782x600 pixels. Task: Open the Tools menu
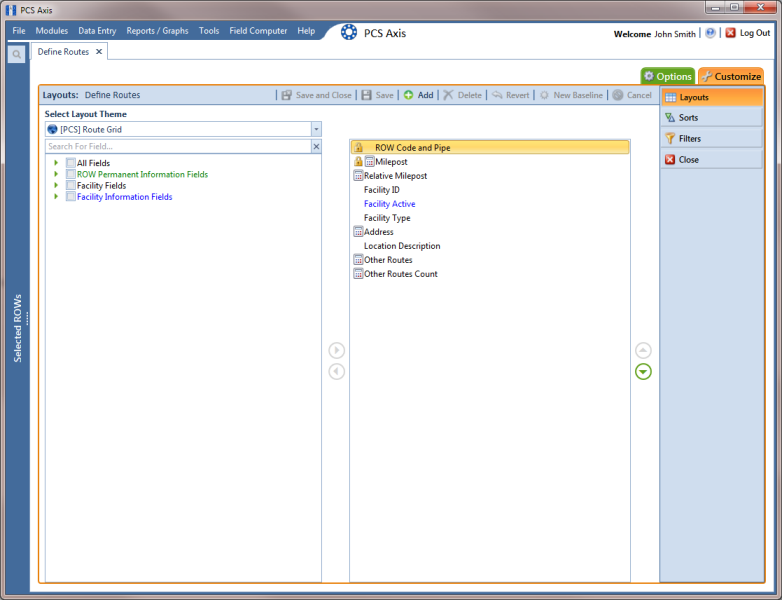point(209,30)
